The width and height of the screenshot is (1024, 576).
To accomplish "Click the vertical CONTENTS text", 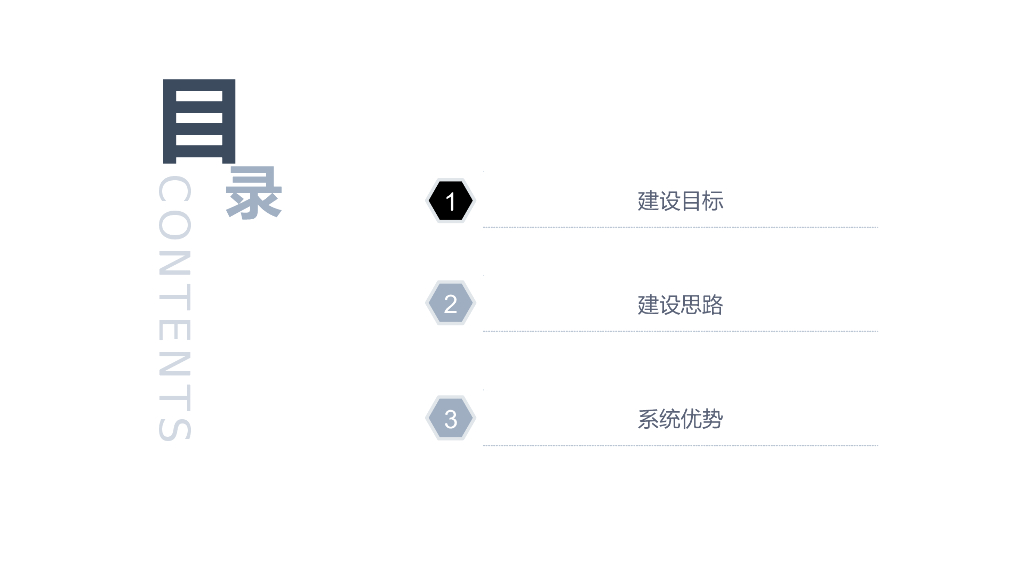I will click(x=174, y=310).
